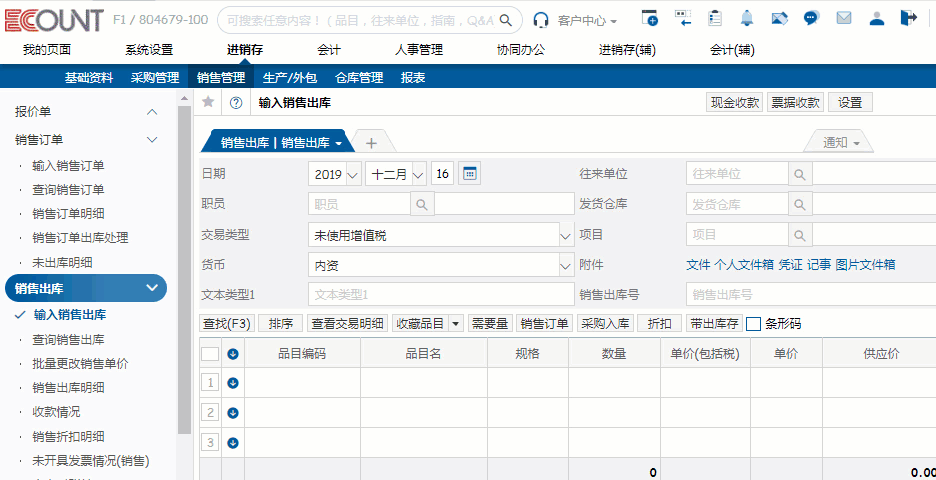The width and height of the screenshot is (936, 480).
Task: Open the 会计 top menu
Action: (329, 50)
